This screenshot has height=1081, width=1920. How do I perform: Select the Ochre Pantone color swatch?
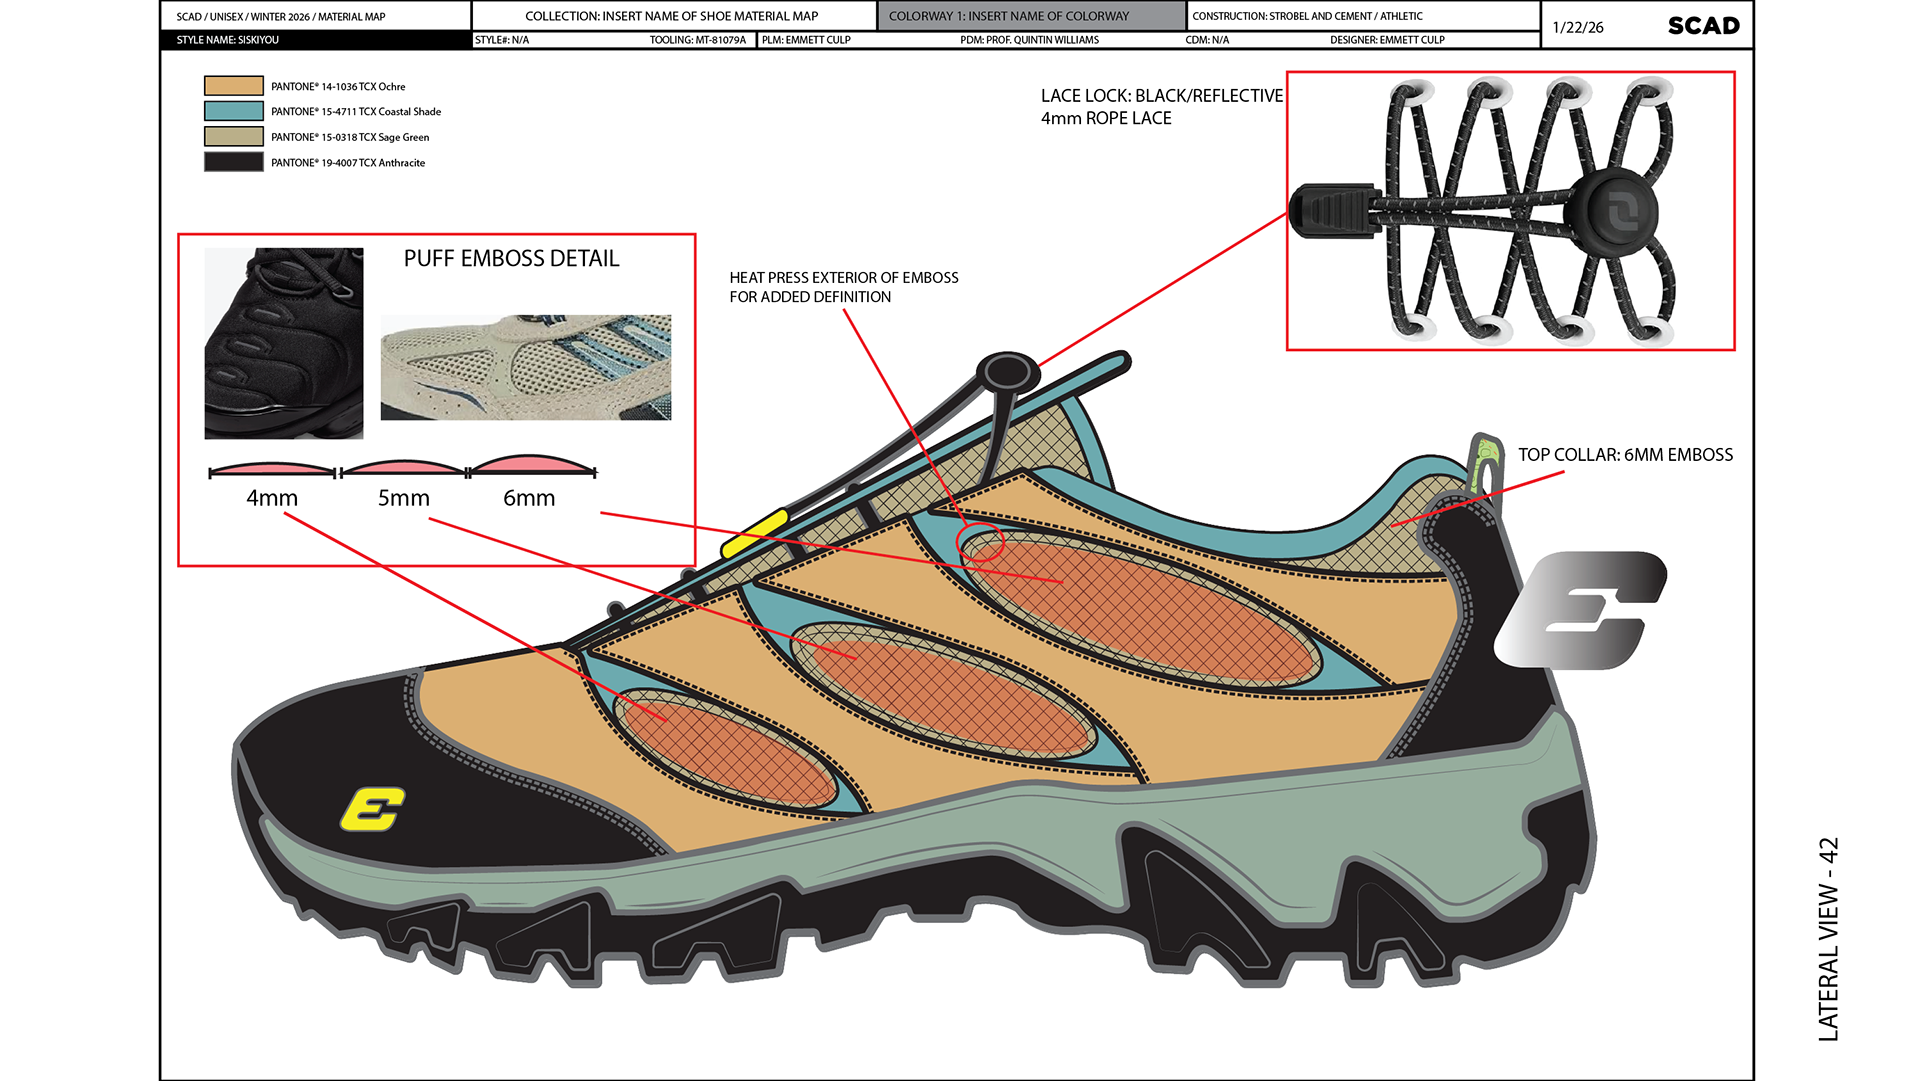(234, 86)
